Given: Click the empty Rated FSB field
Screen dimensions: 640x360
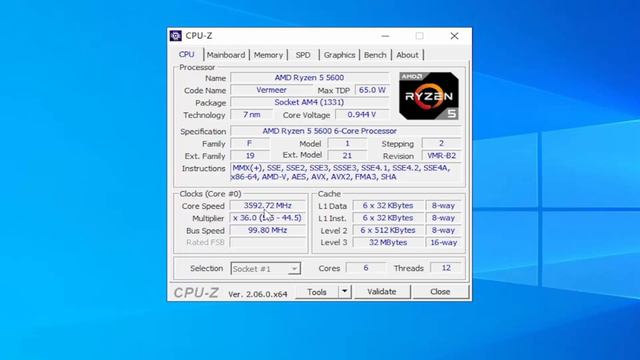Looking at the screenshot, I should click(267, 242).
